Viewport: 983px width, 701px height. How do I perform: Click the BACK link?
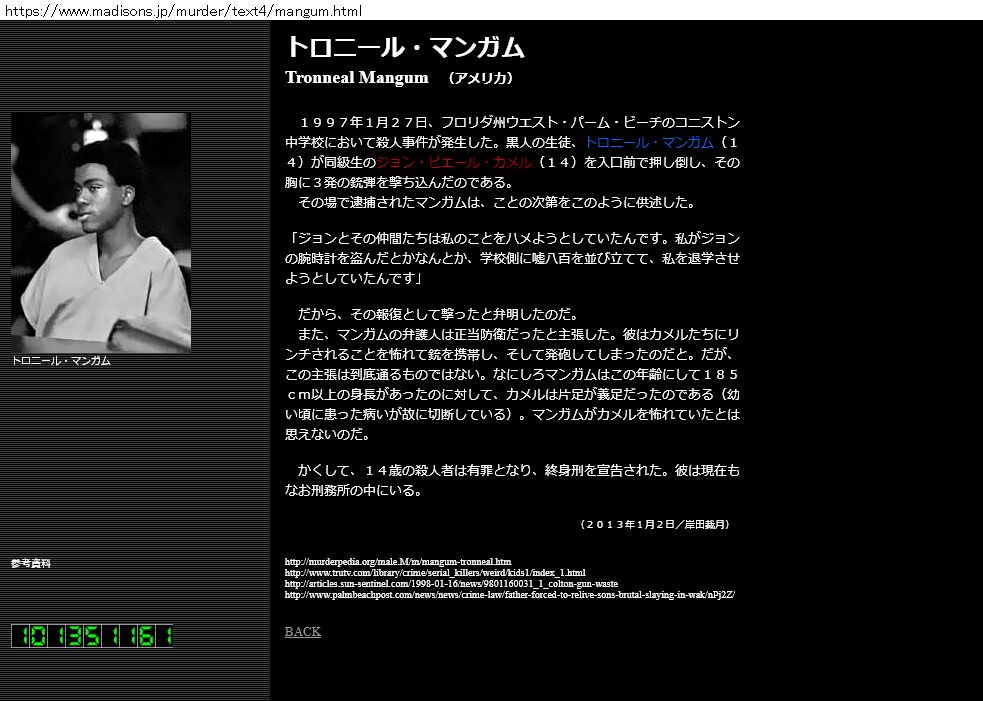pyautogui.click(x=302, y=631)
